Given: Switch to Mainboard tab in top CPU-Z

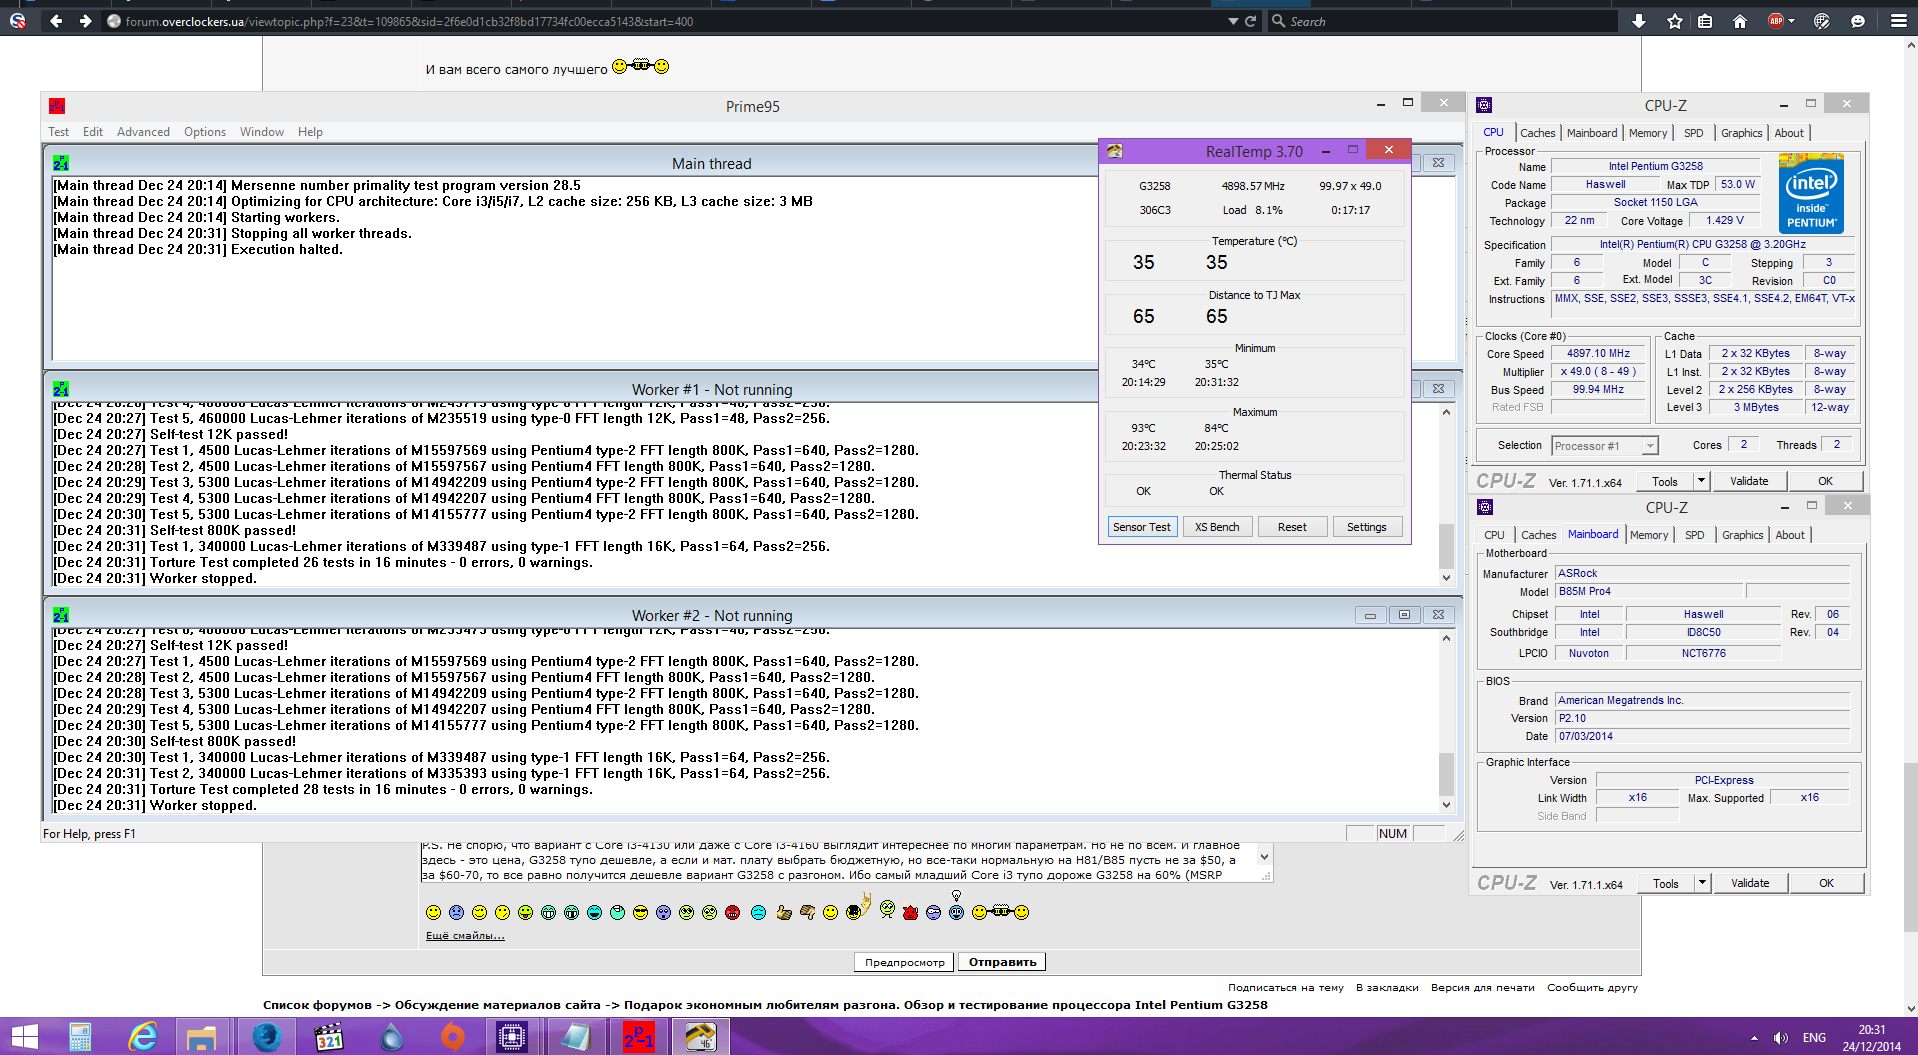Looking at the screenshot, I should tap(1592, 133).
